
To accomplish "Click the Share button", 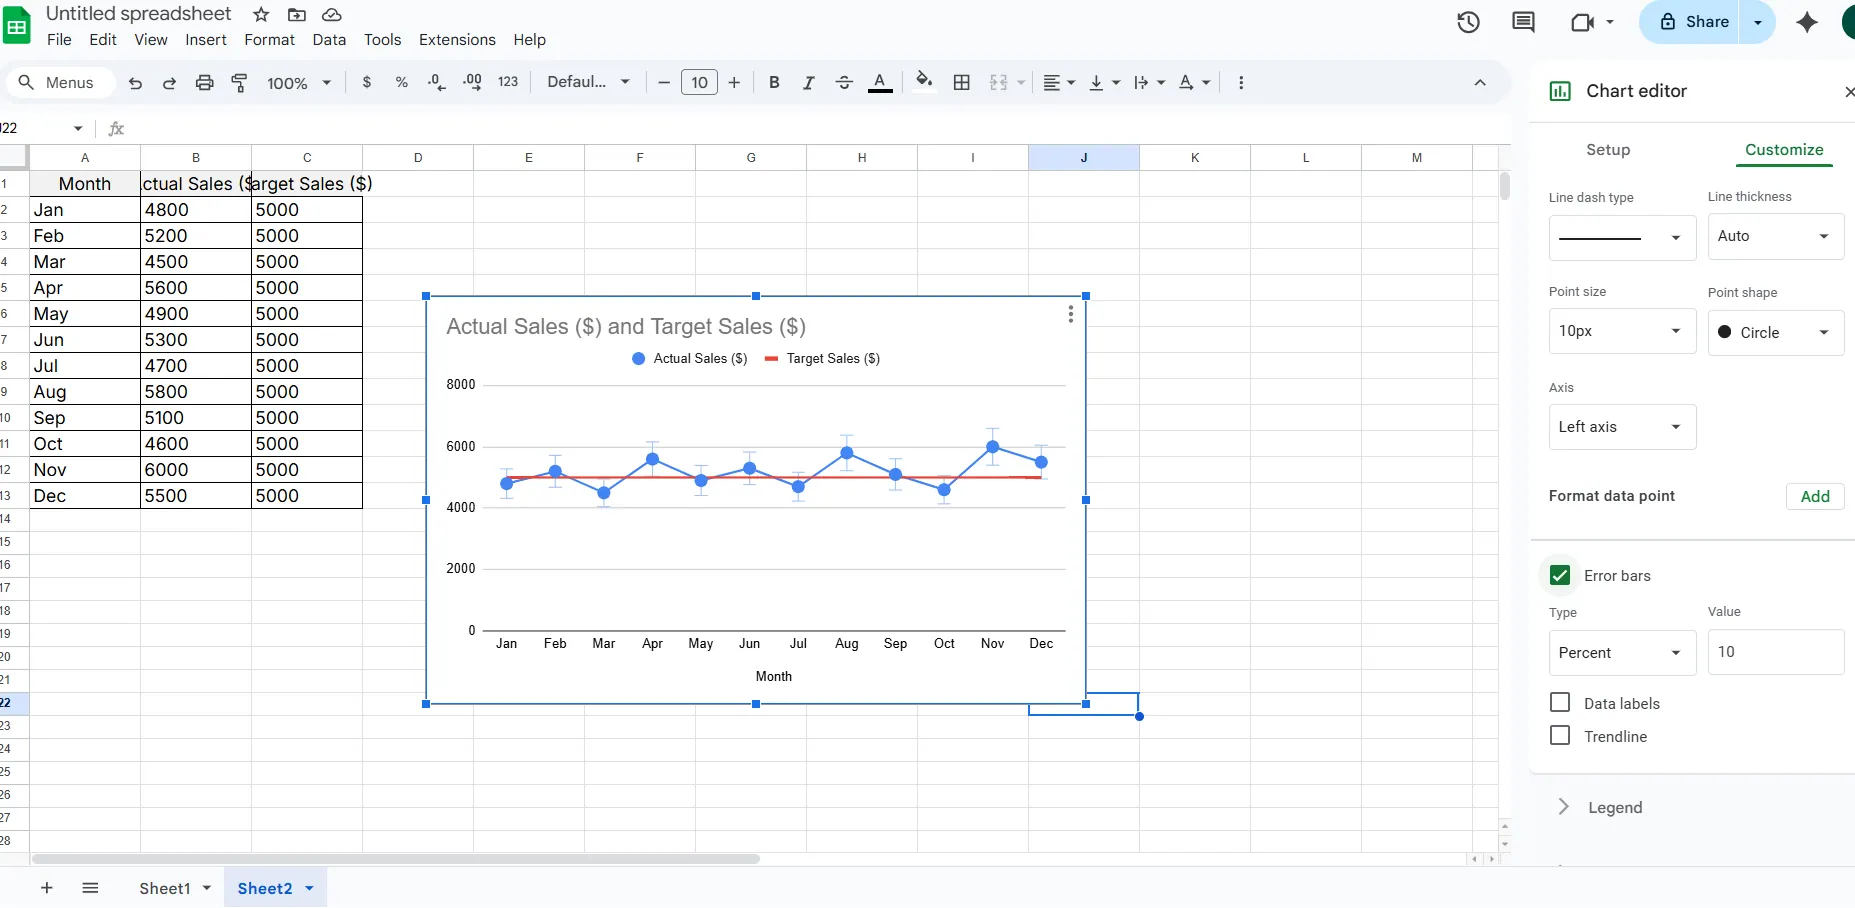I will [x=1694, y=22].
